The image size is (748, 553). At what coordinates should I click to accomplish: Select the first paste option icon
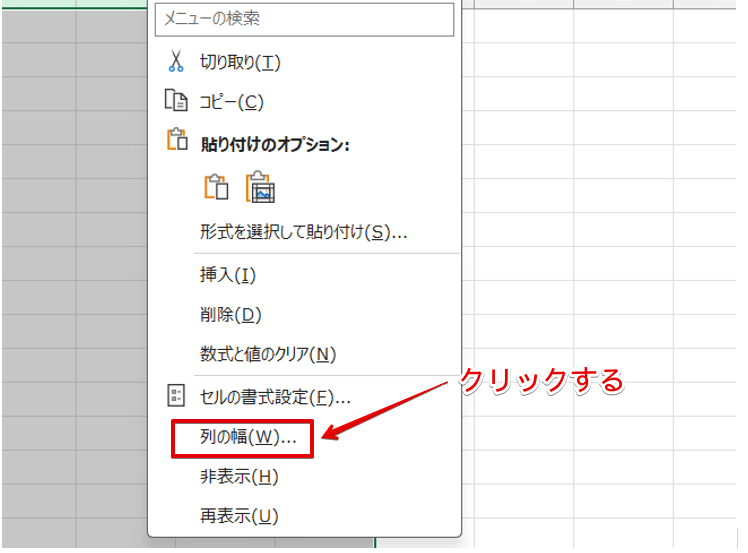coord(215,187)
